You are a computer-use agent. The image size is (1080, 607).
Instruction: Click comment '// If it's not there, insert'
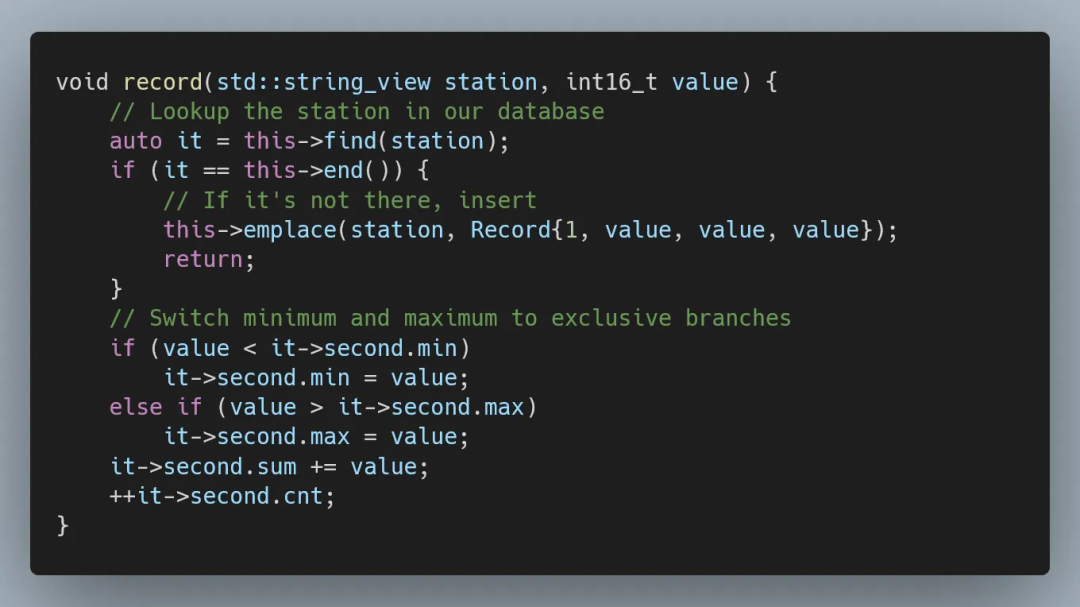350,200
